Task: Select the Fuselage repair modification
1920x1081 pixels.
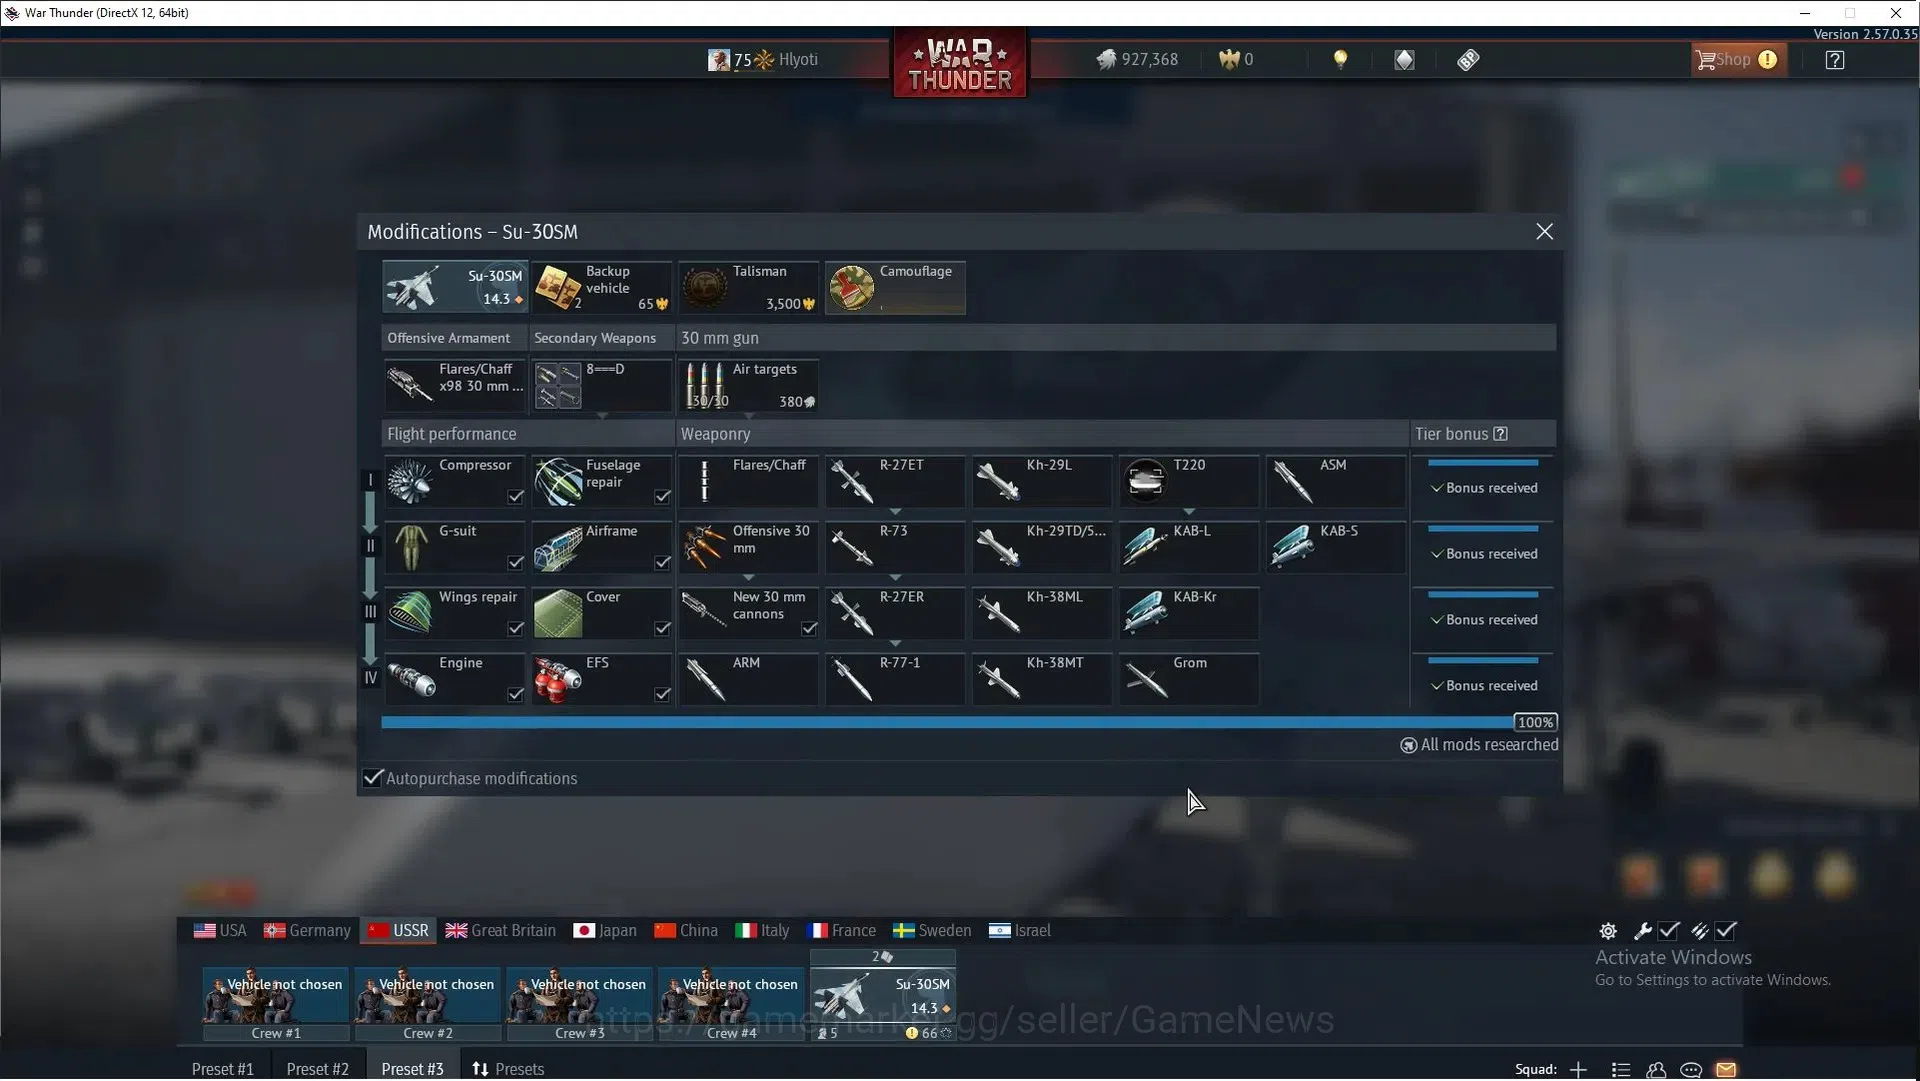Action: point(601,481)
